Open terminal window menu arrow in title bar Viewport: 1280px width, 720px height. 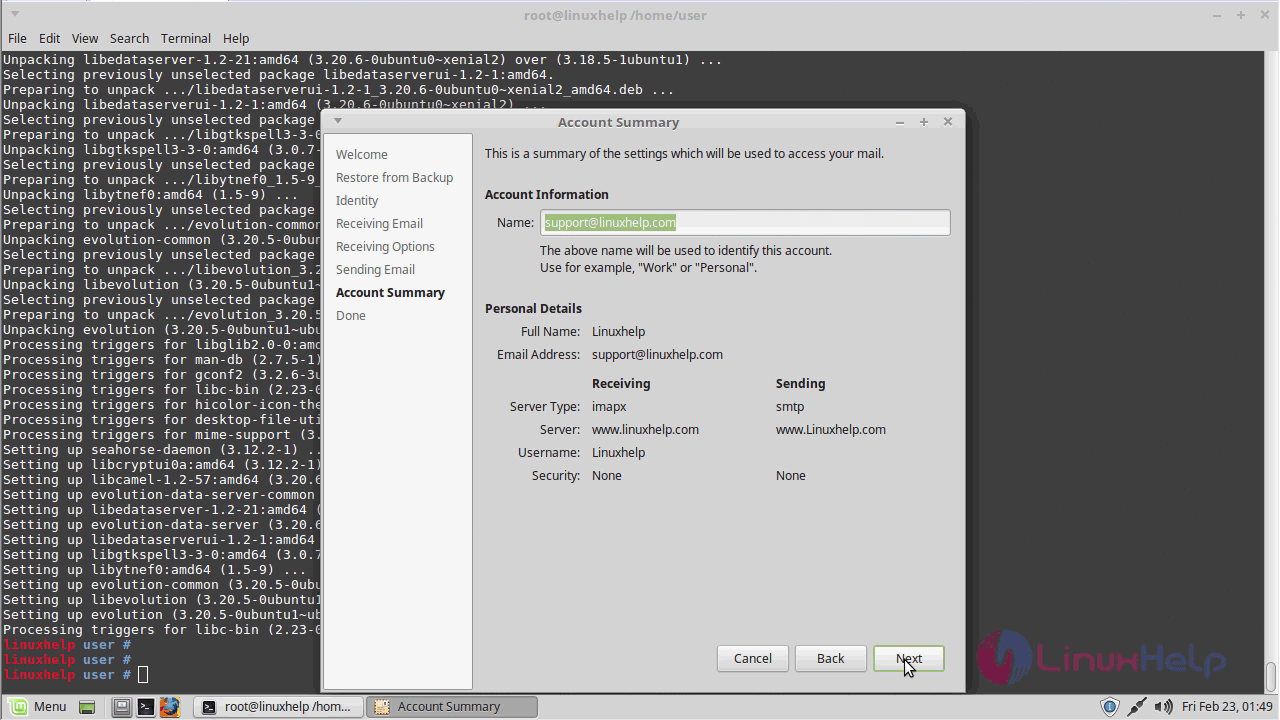(16, 15)
